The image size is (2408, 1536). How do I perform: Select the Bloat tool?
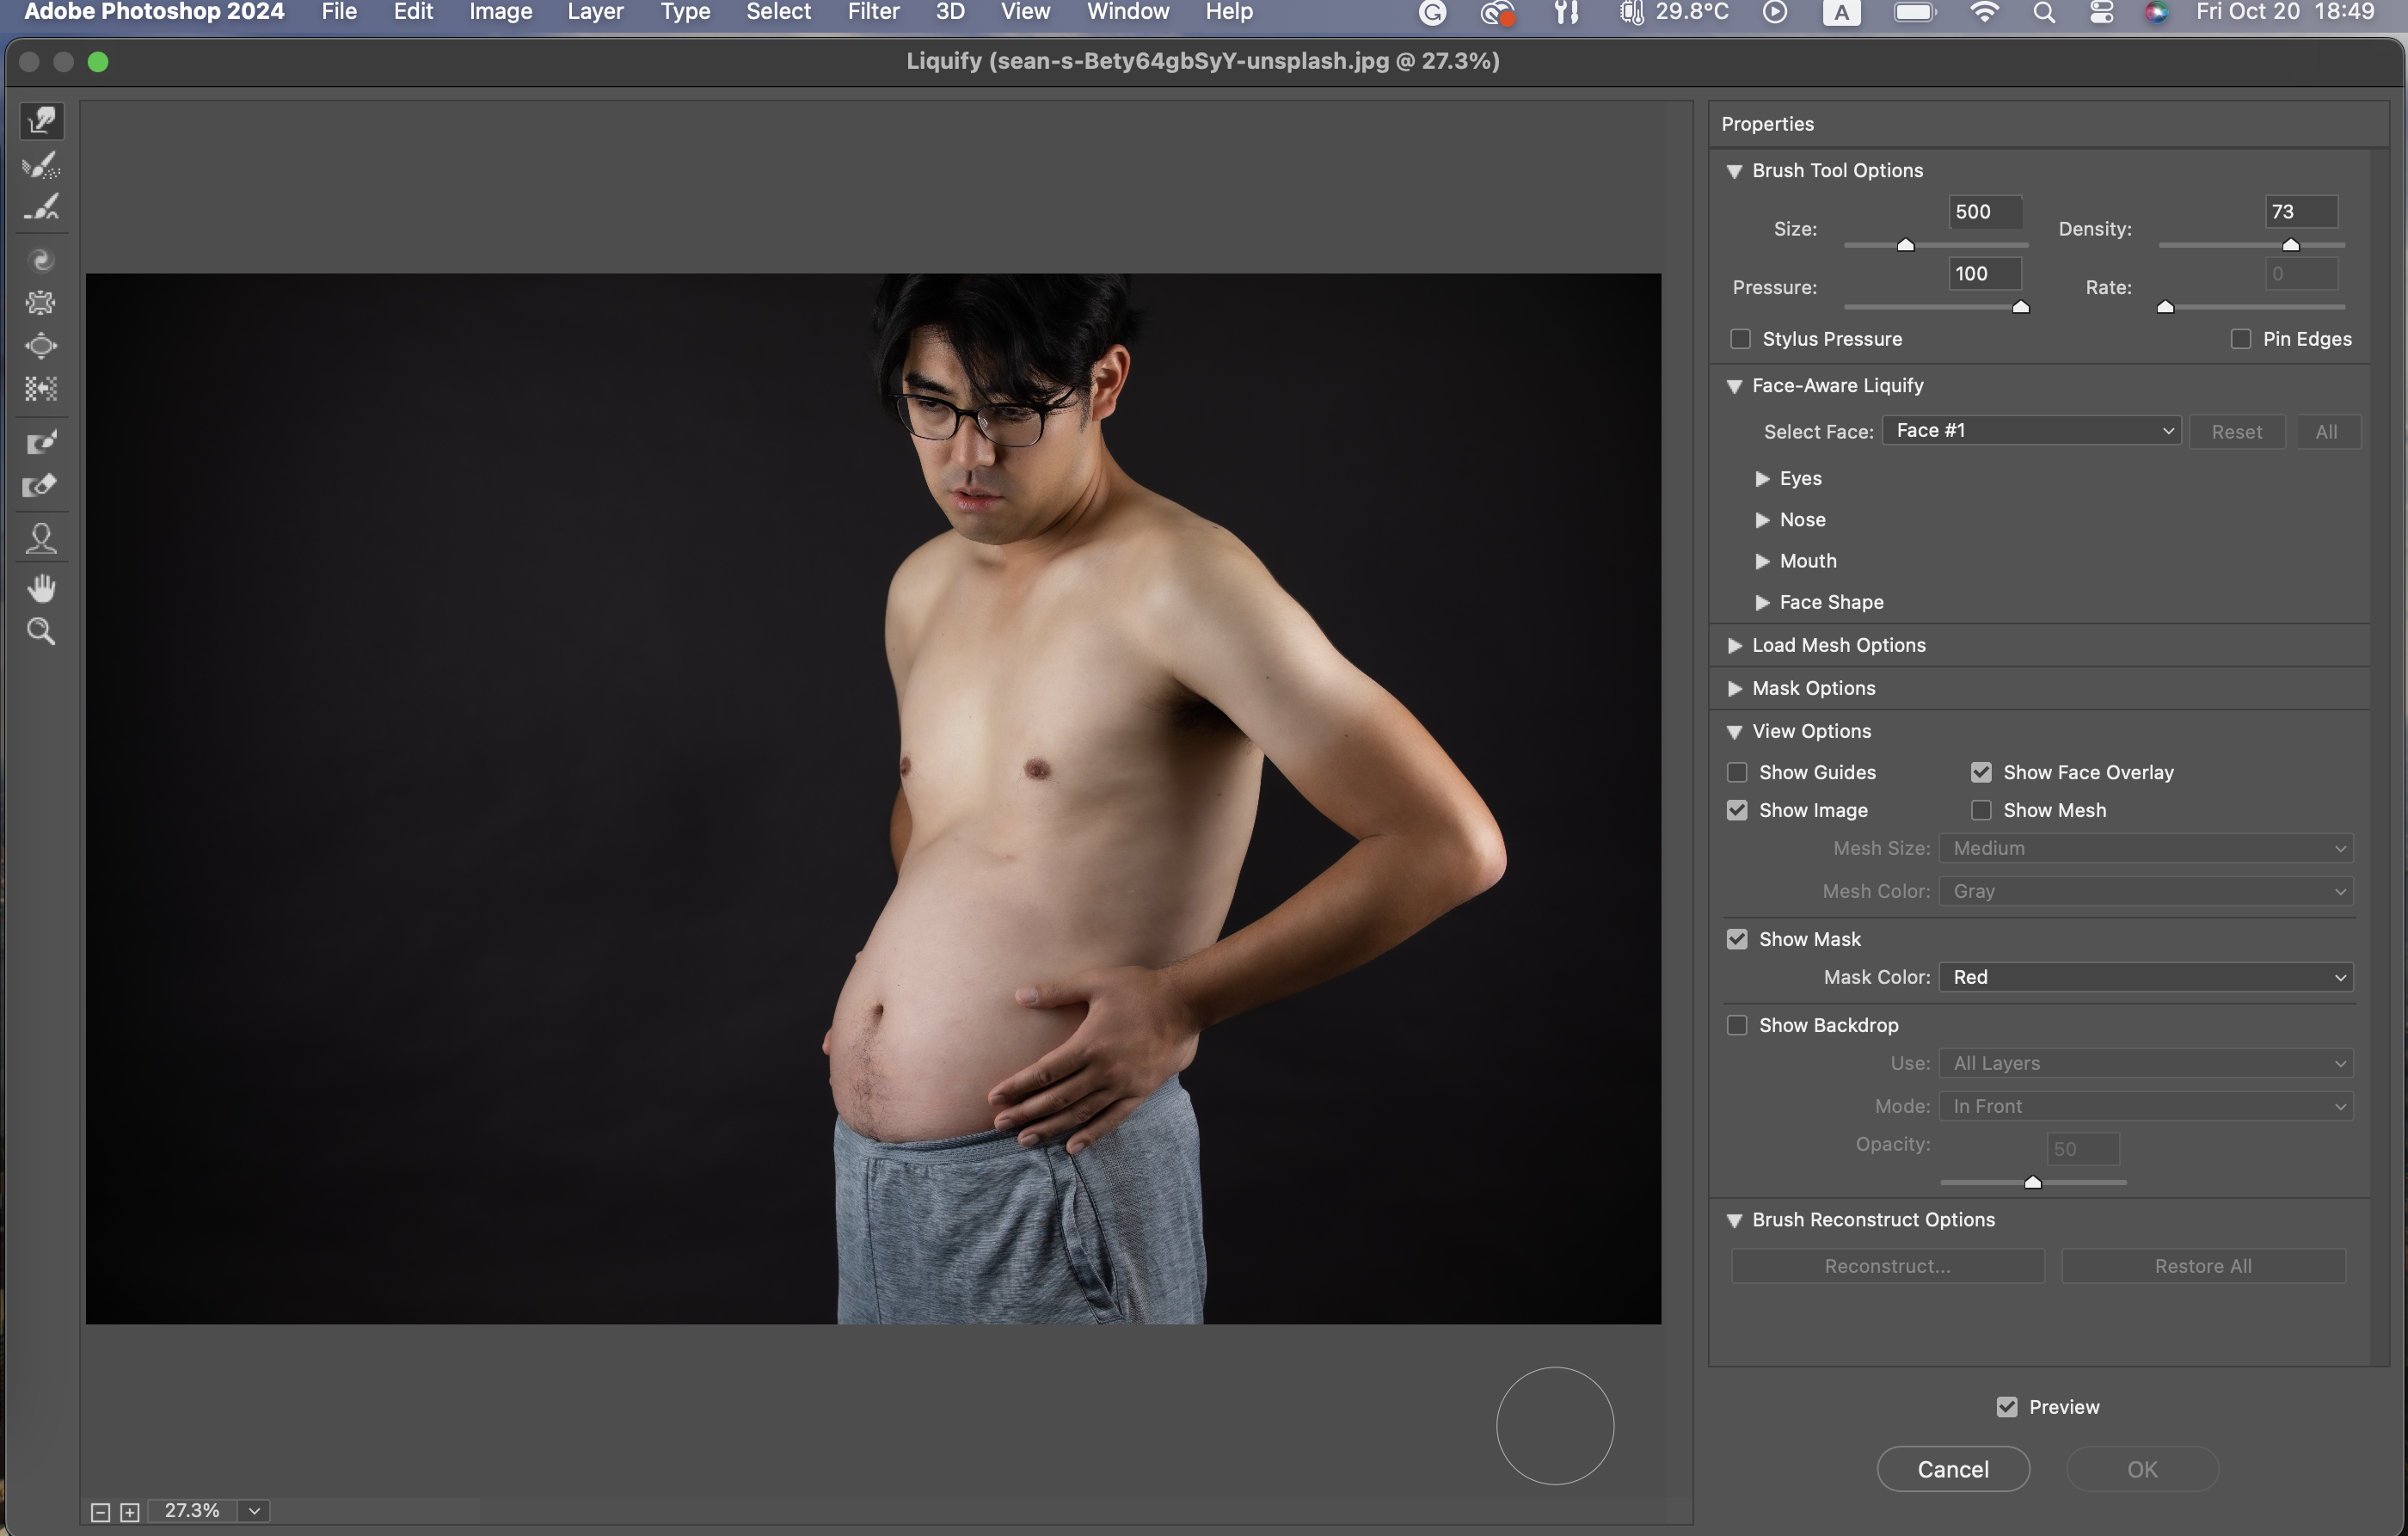pos(41,346)
